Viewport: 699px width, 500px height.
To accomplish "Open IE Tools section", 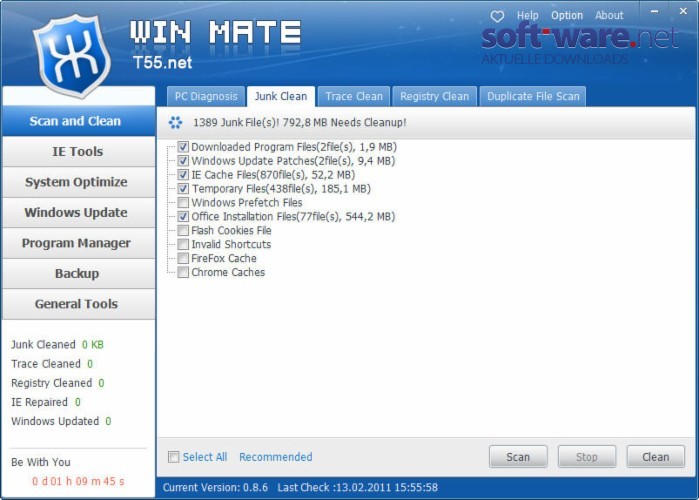I will click(x=78, y=152).
